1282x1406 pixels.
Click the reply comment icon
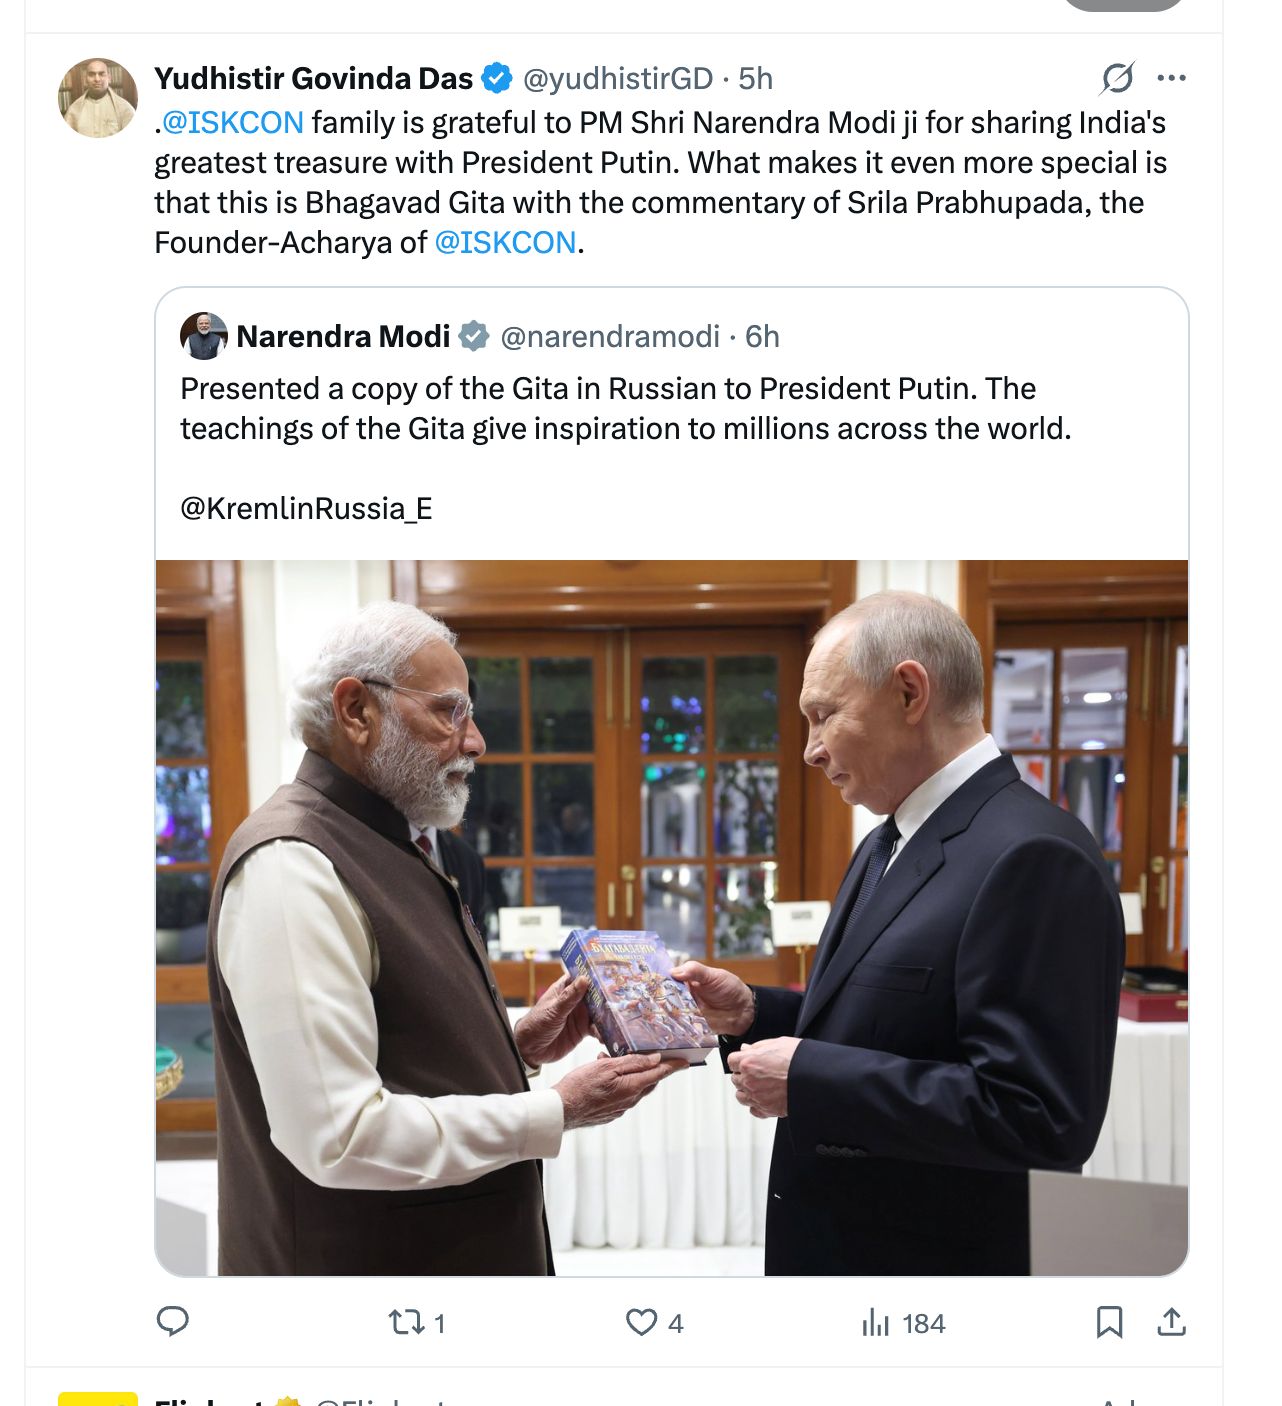[x=173, y=1321]
